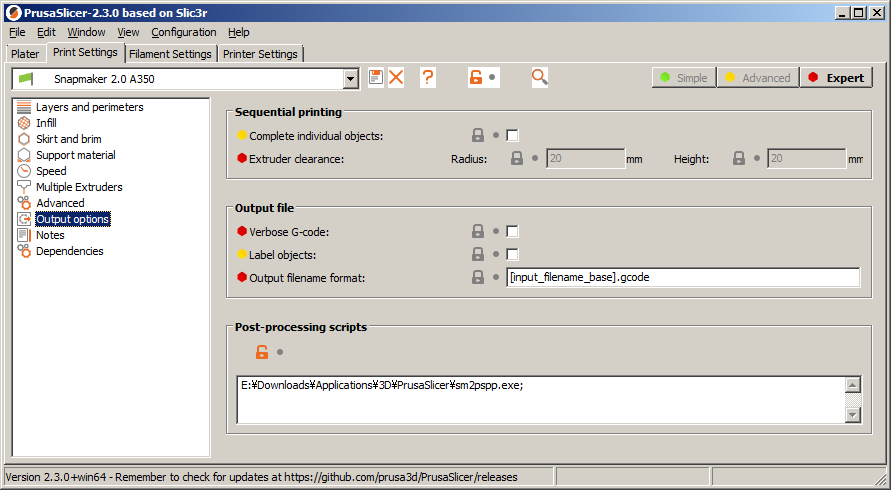Open Layers and perimeters settings page
Screen dimensions: 891x490
90,107
